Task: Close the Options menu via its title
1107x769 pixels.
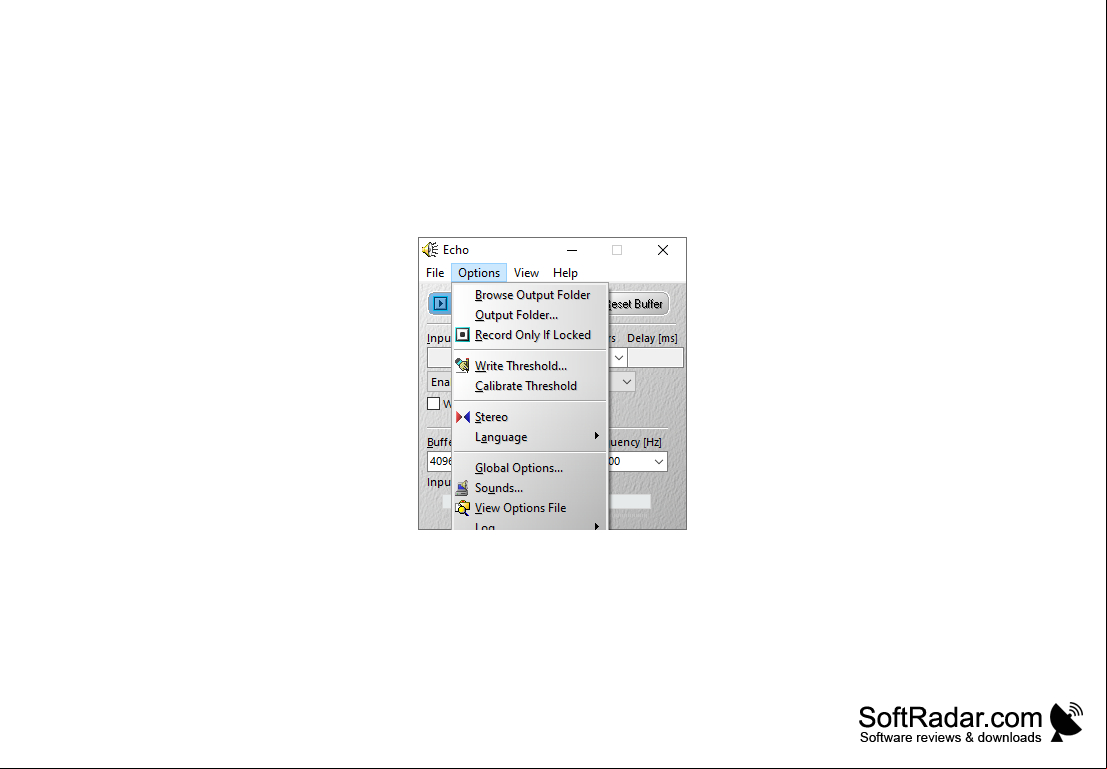Action: coord(479,273)
